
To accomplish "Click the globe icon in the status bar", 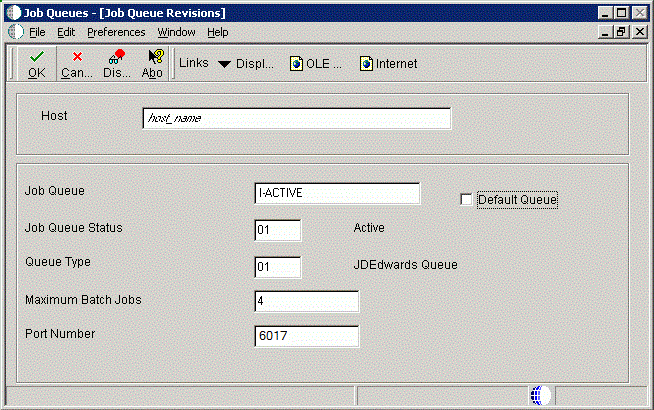I will 541,395.
